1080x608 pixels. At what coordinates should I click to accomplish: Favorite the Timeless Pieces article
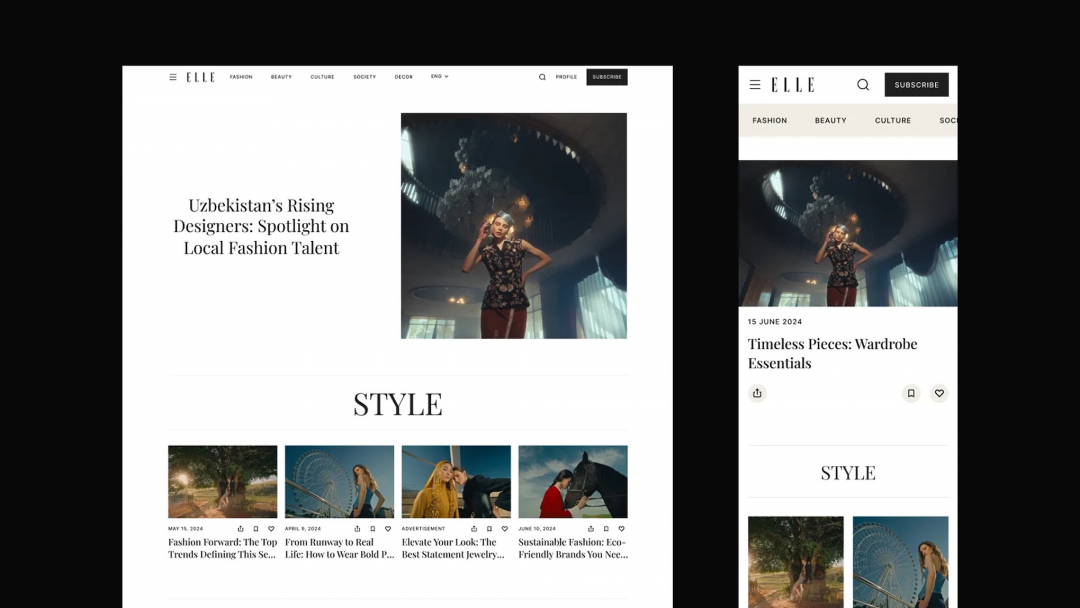939,393
